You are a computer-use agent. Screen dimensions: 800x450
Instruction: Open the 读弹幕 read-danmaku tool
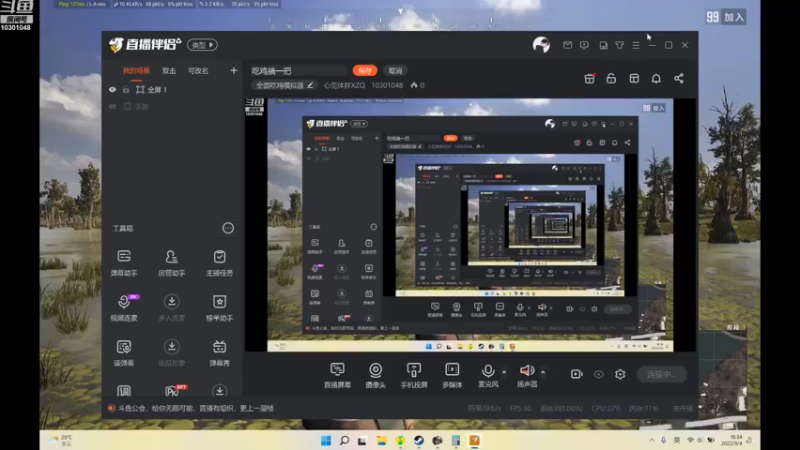coord(124,353)
